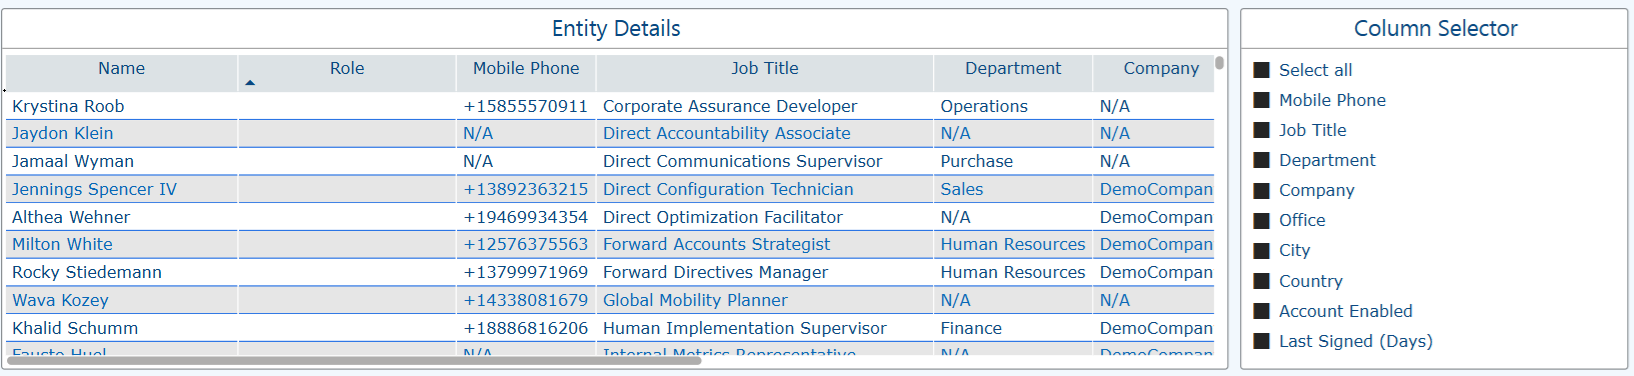Screen dimensions: 1634x376
Task: Click the horizontal scrollbar of the table
Action: pyautogui.click(x=354, y=361)
